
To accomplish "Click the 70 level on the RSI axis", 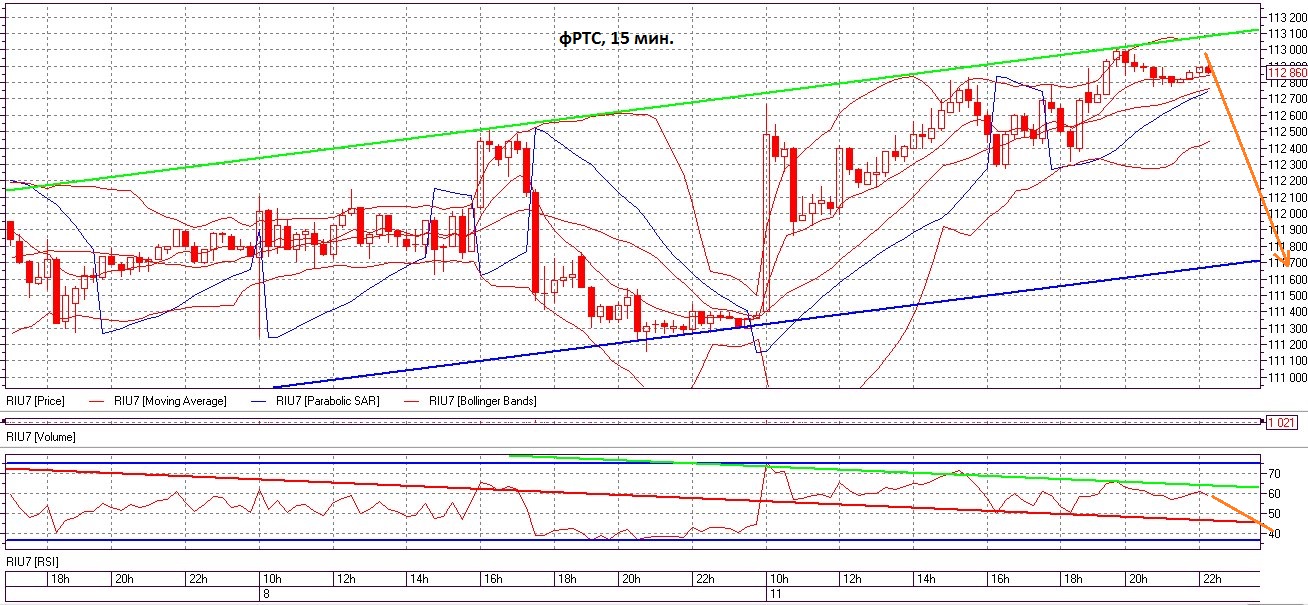I will (x=1274, y=472).
